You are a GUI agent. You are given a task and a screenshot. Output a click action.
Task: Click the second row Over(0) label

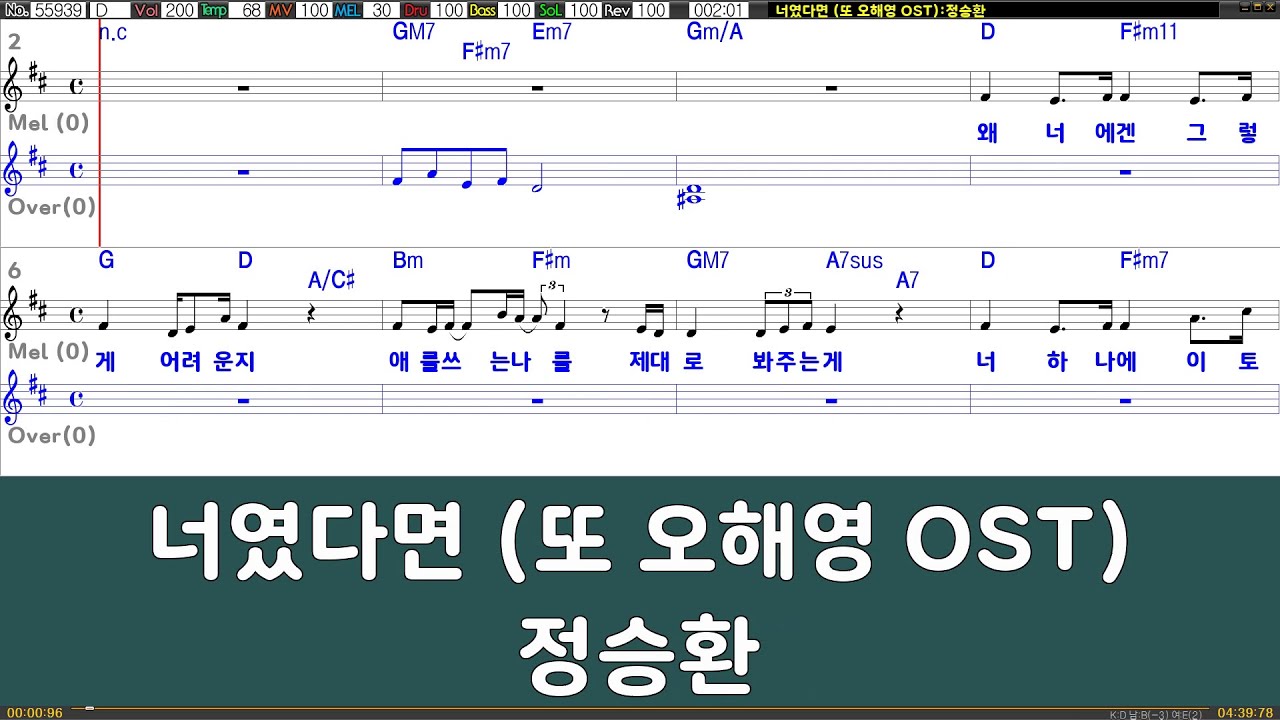[x=51, y=436]
